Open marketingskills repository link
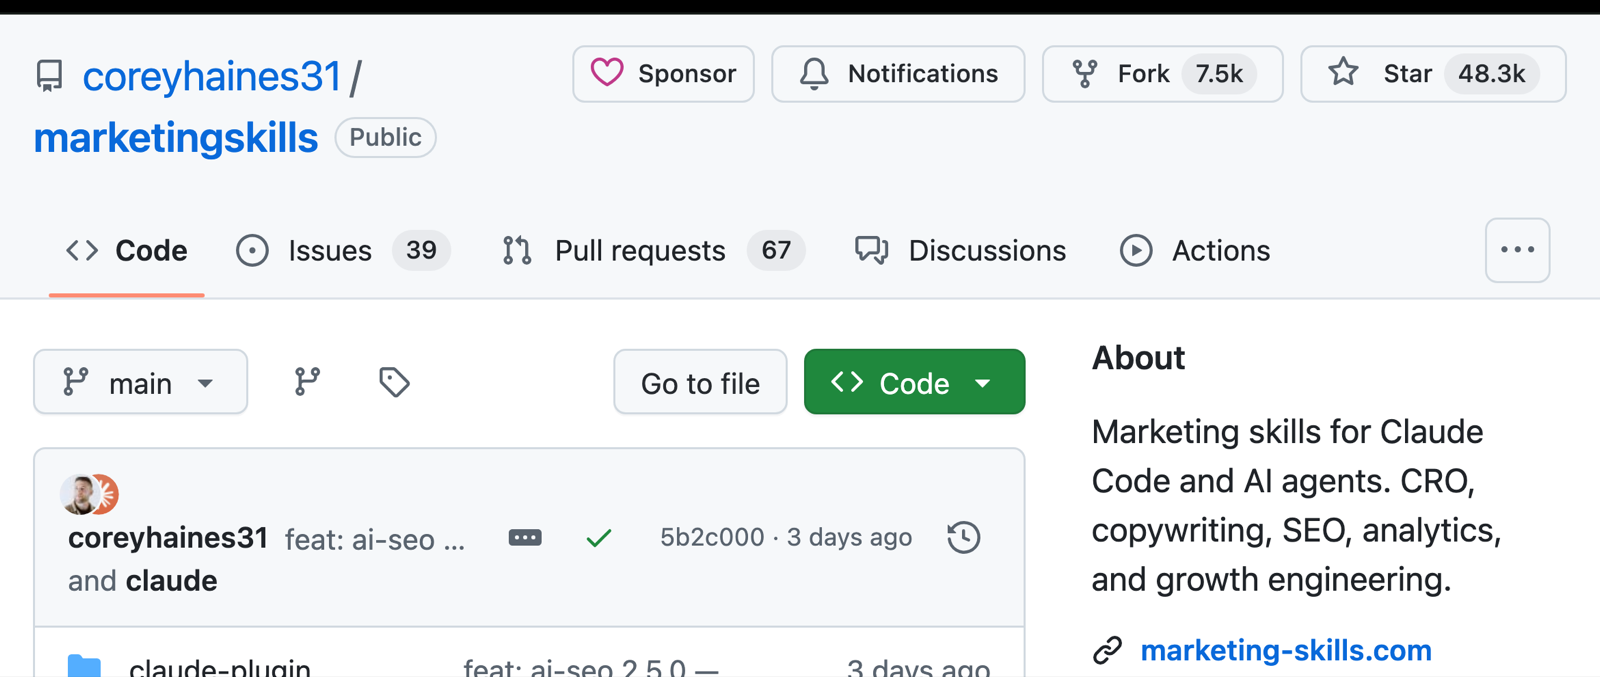 (176, 138)
